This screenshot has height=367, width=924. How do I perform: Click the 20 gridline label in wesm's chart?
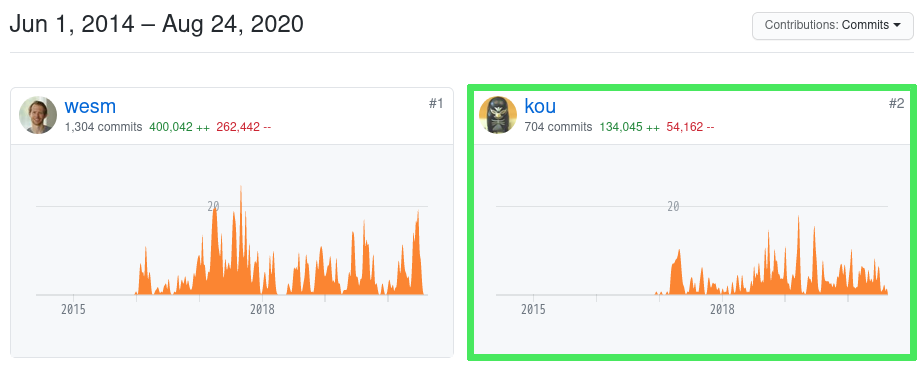pos(213,206)
